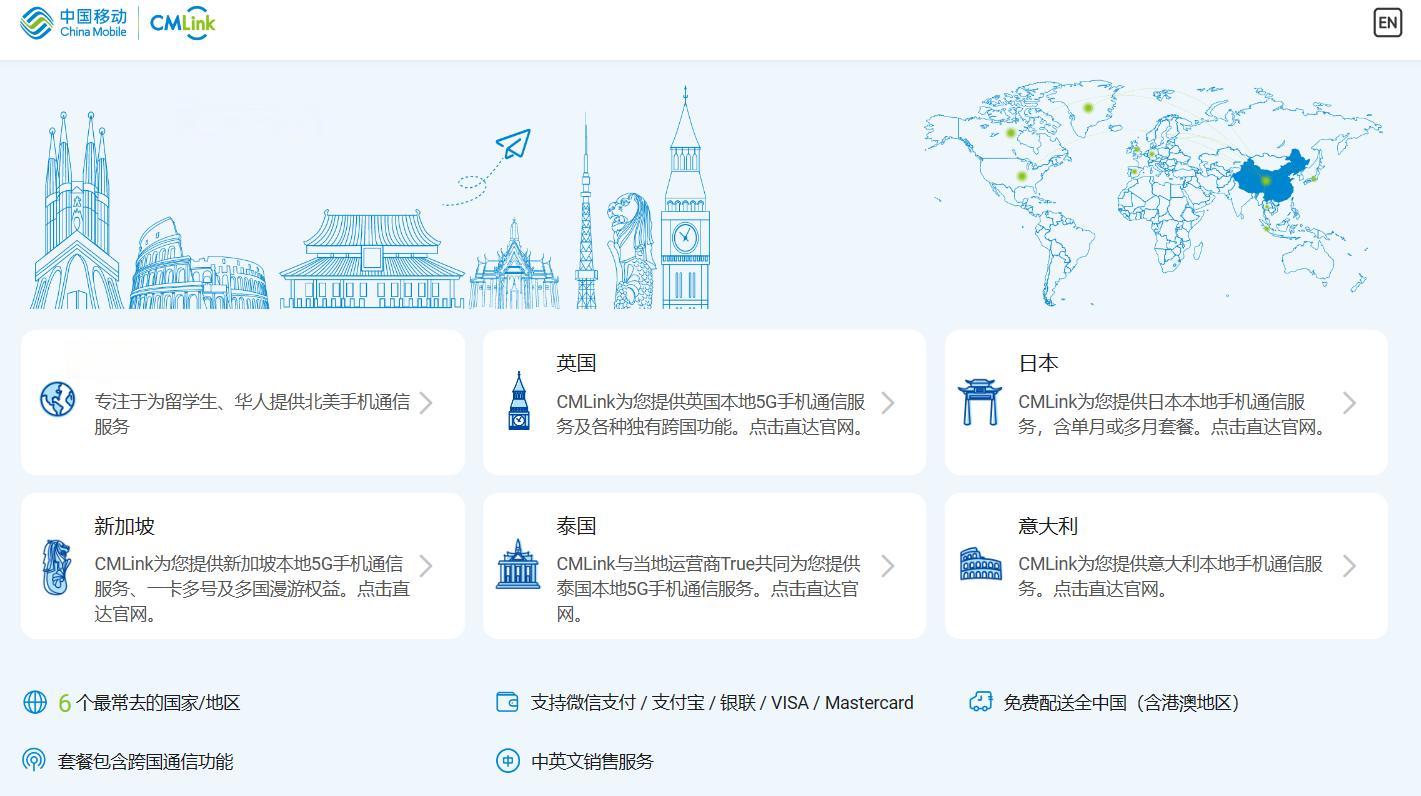
Task: Click the text 套餐包含跨国通信功能
Action: 146,762
